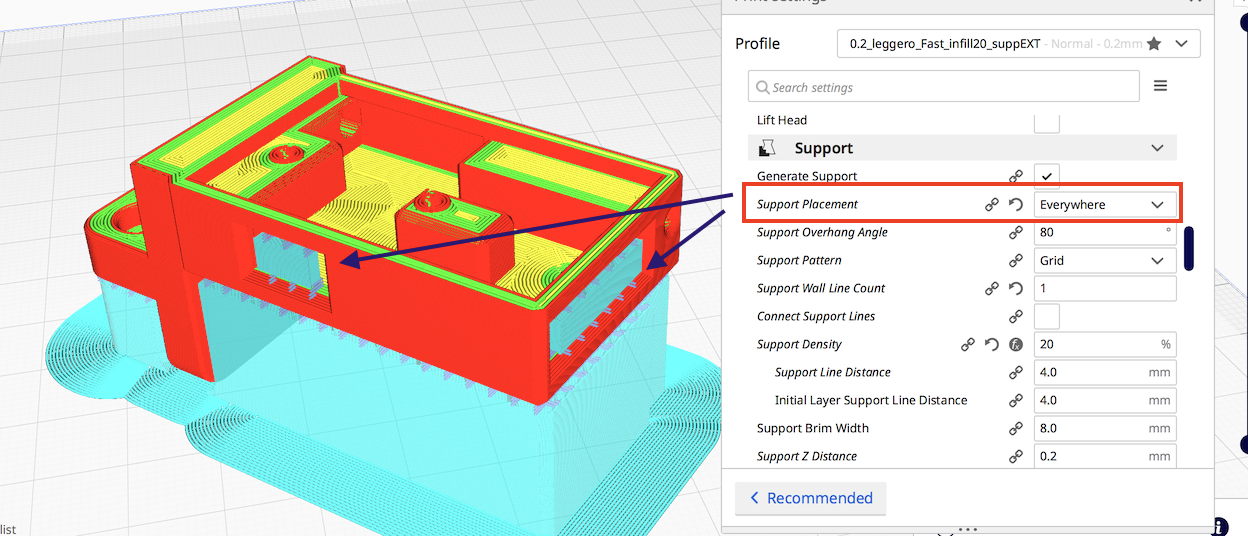Click the Support Brim Width label

[x=813, y=428]
